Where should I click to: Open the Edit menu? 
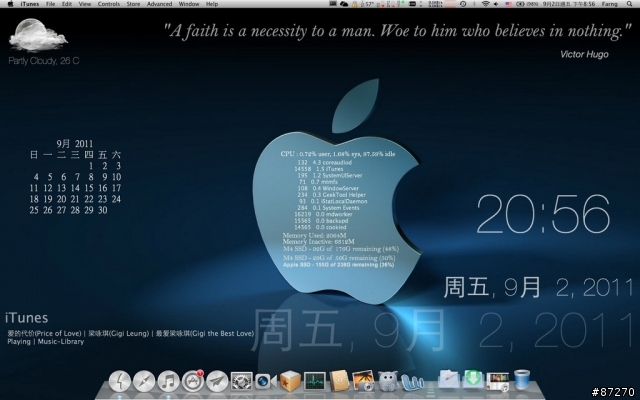click(67, 4)
